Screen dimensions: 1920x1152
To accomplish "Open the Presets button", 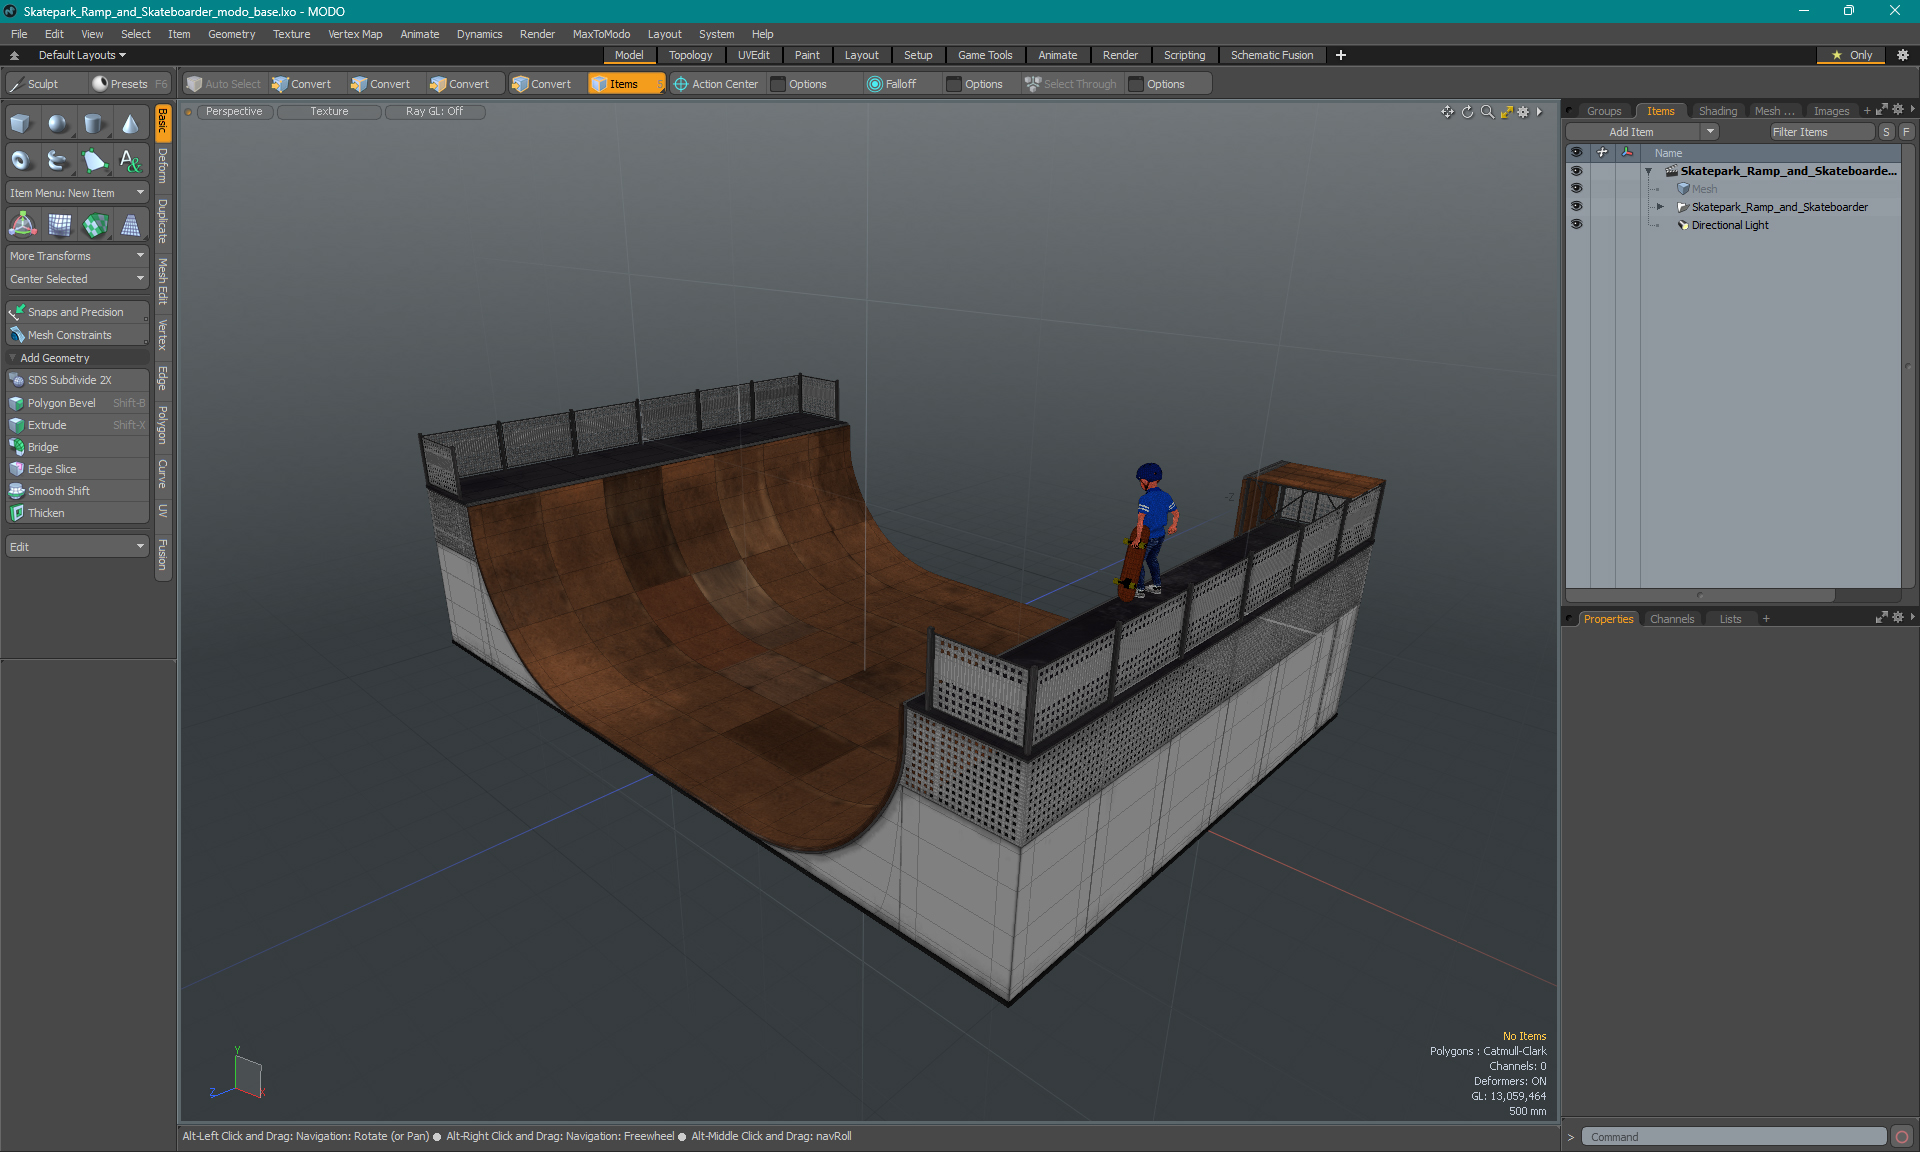I will (129, 84).
